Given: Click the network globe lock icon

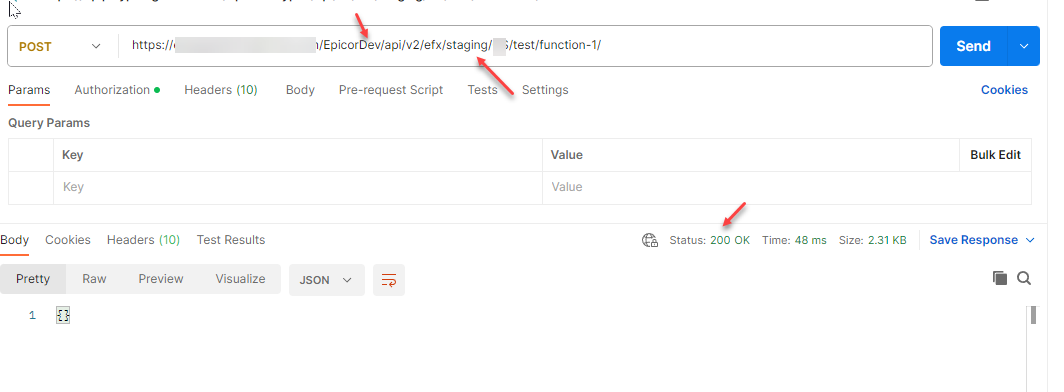Looking at the screenshot, I should tap(650, 240).
